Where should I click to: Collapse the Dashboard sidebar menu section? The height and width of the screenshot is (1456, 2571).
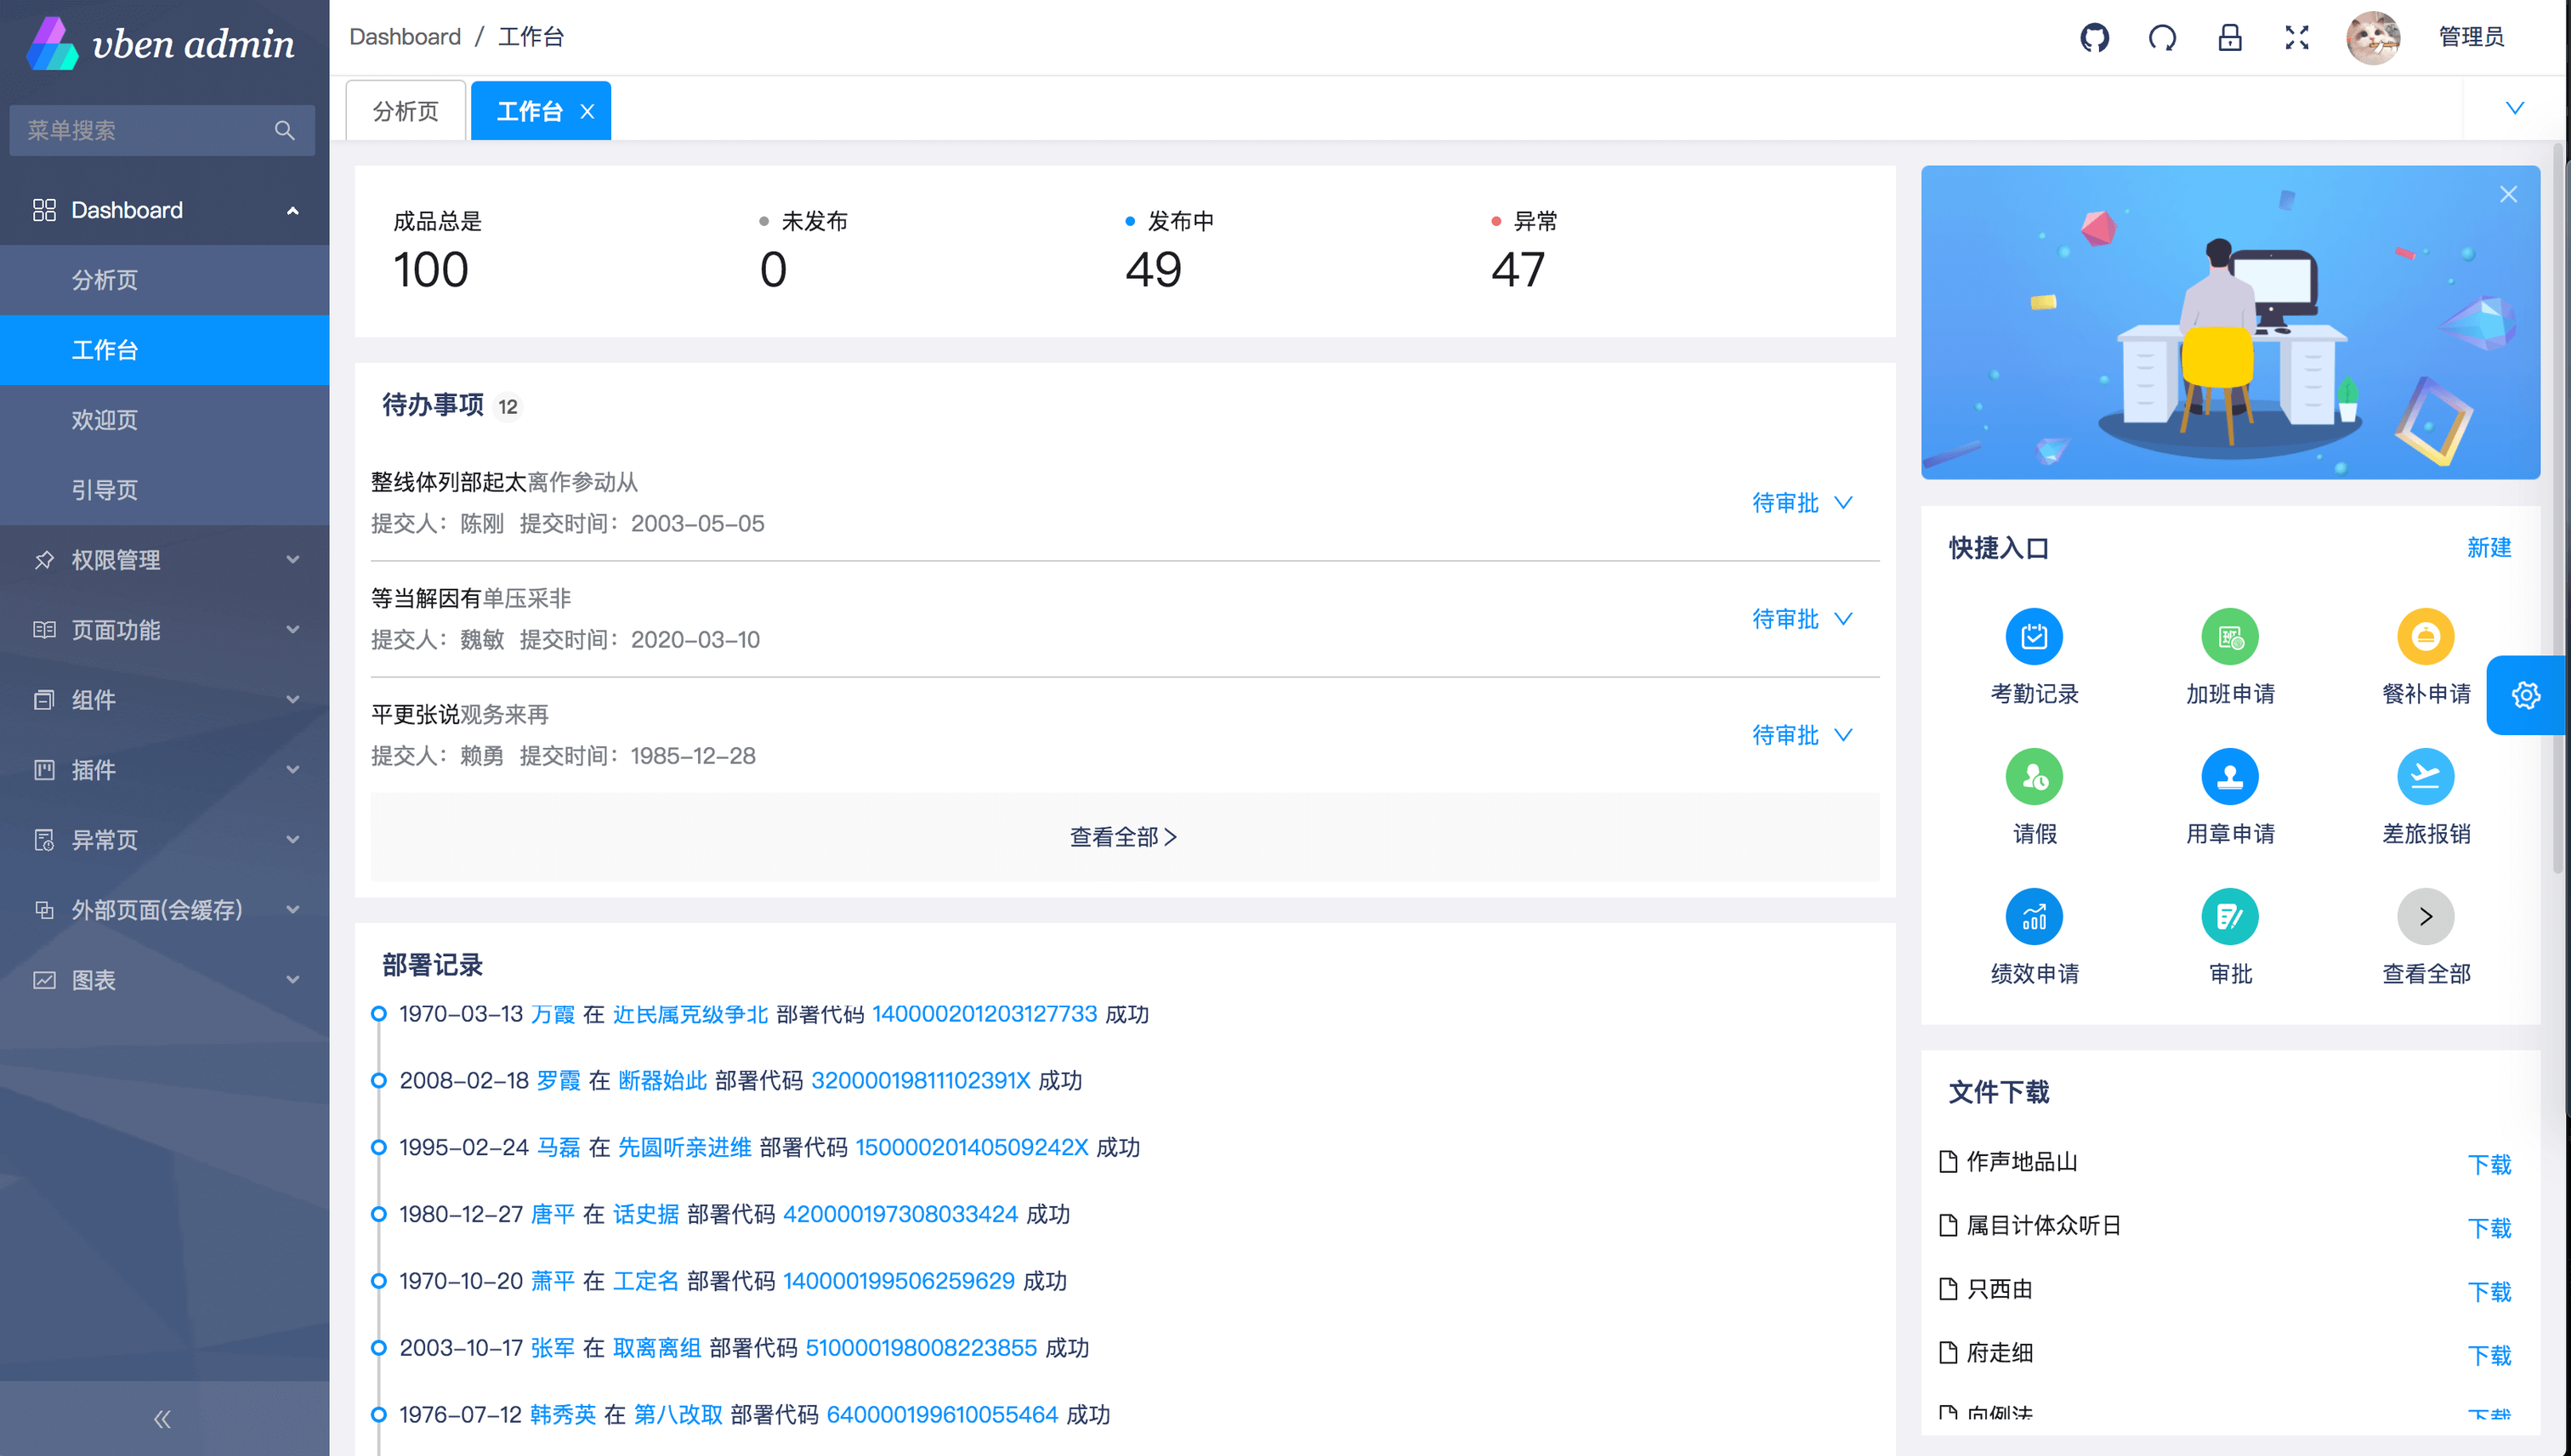[x=292, y=210]
